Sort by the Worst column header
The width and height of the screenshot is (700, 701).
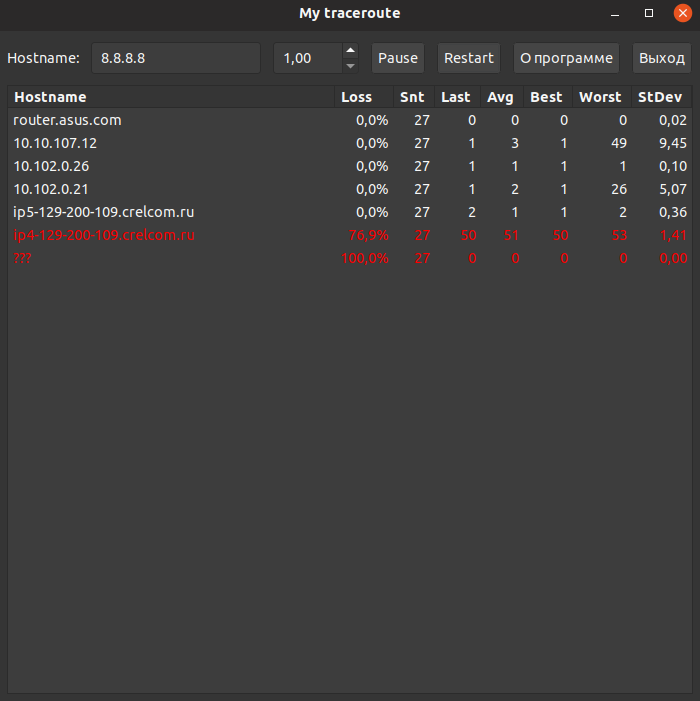tap(600, 97)
